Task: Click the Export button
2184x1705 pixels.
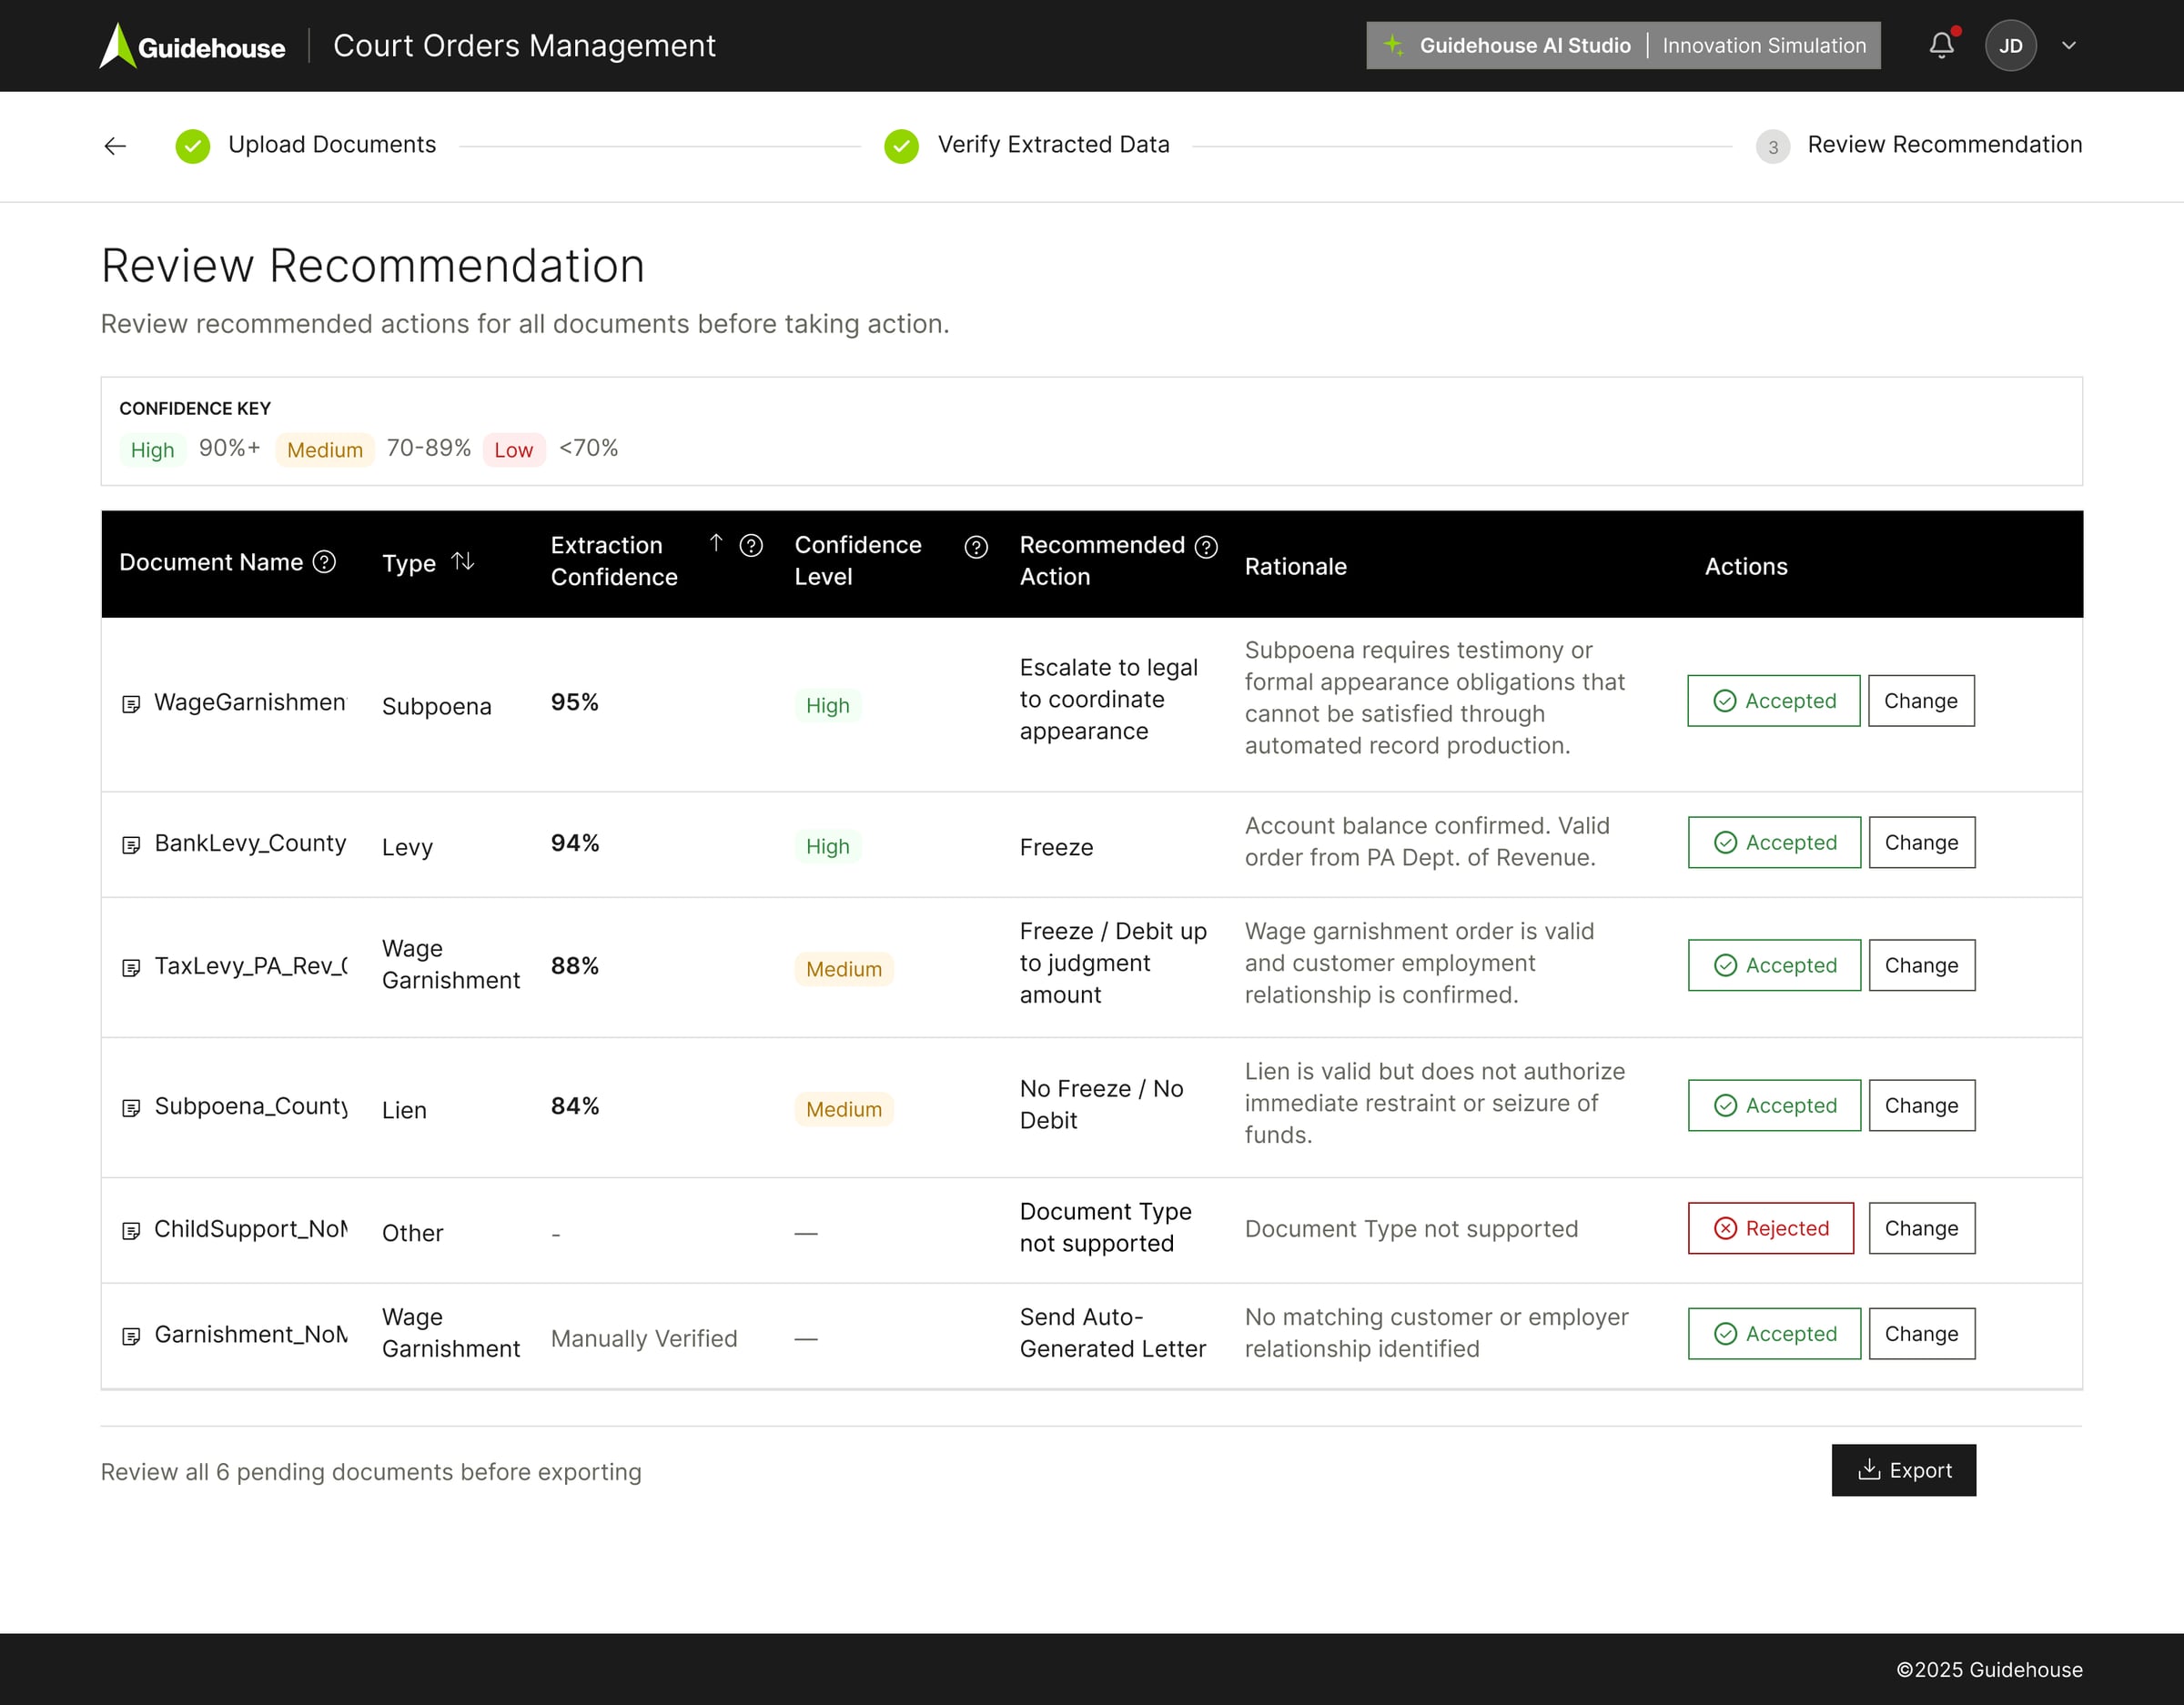Action: [1903, 1470]
